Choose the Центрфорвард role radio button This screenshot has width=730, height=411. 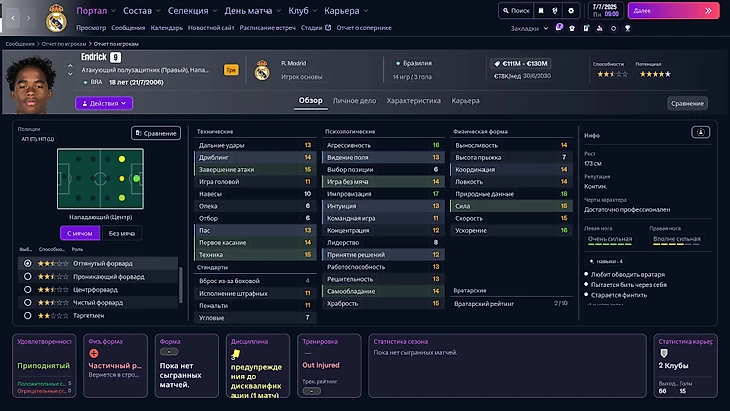[x=27, y=289]
